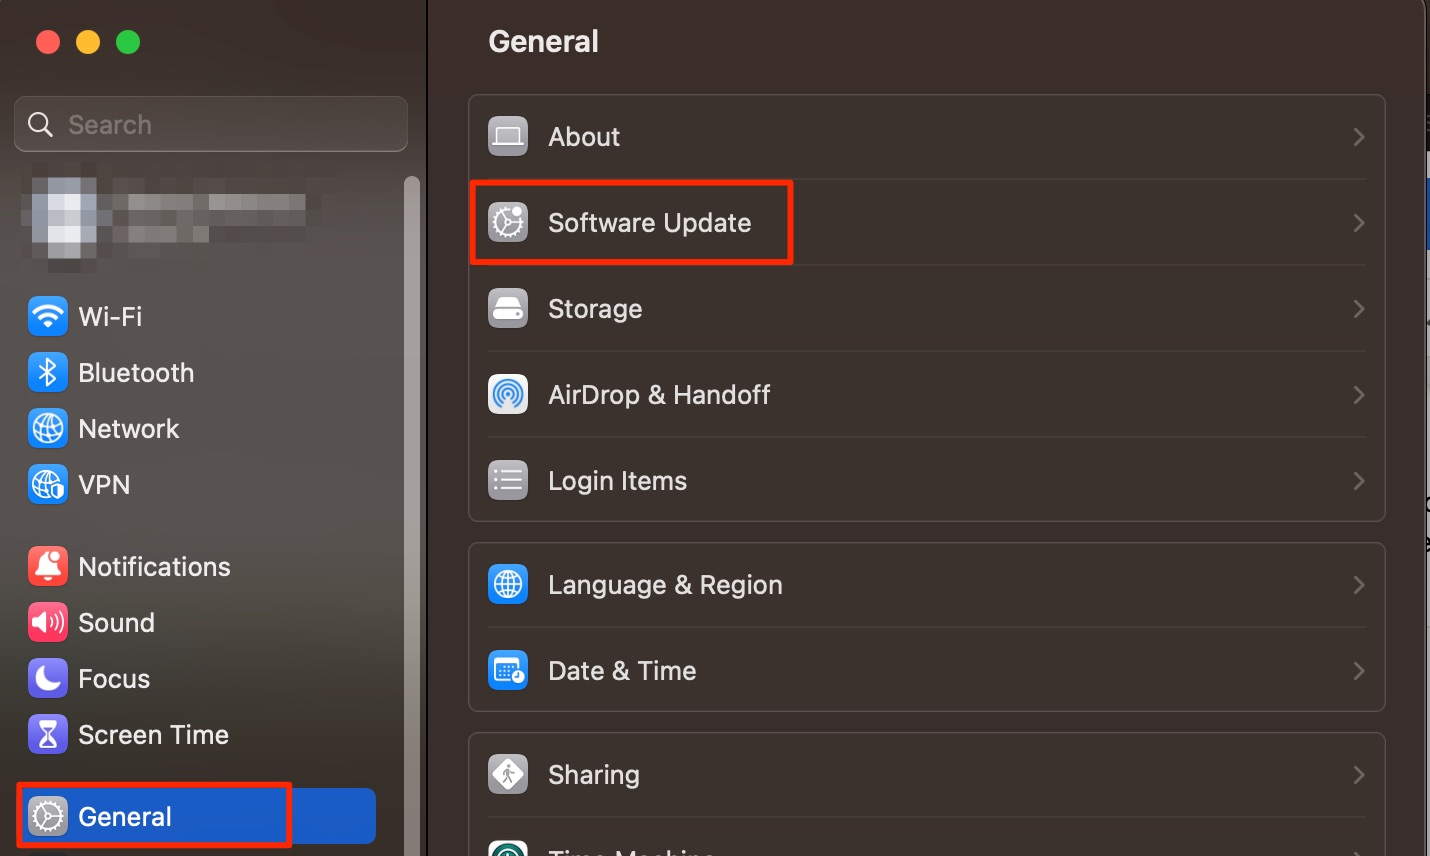Open Language & Region label text

665,585
